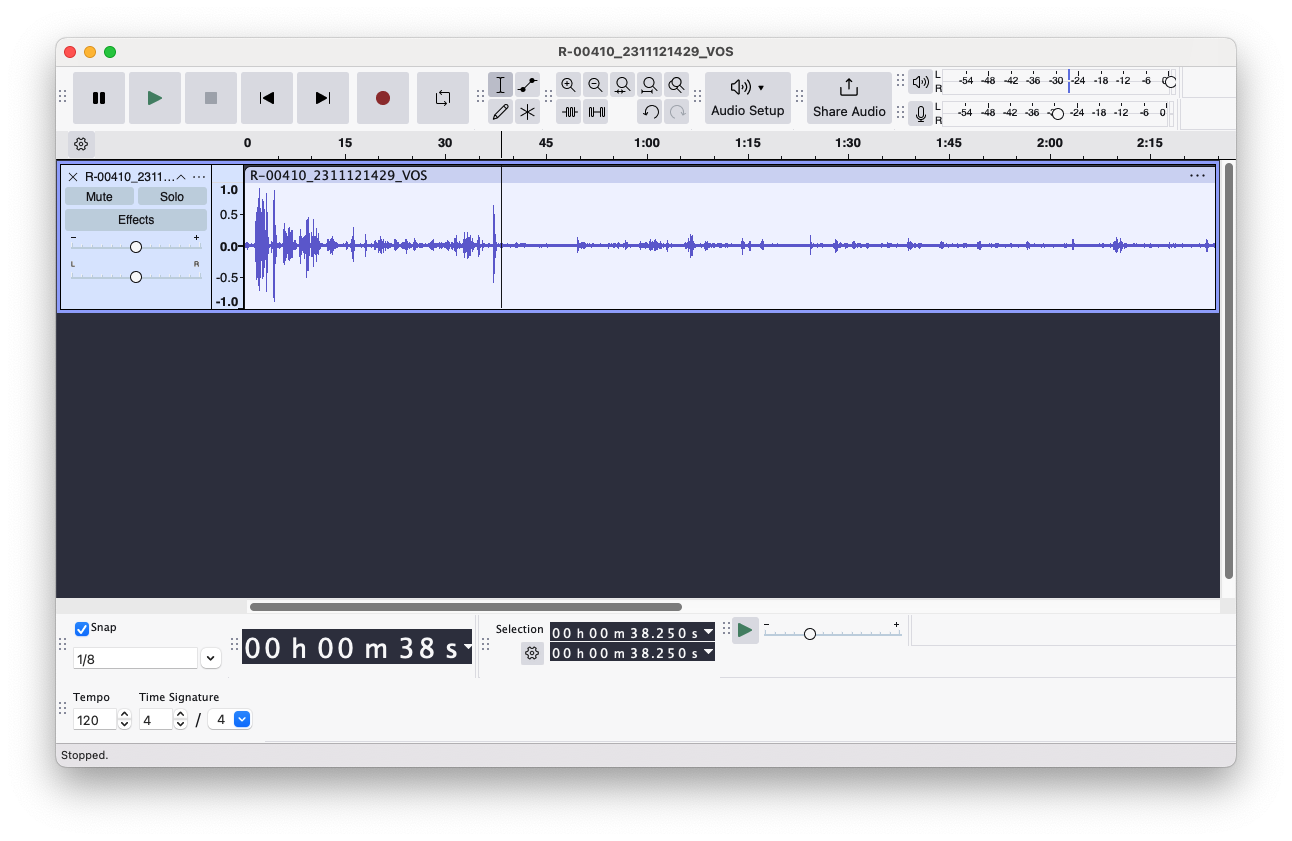Toggle the Snap checkbox
1292x841 pixels.
(82, 629)
